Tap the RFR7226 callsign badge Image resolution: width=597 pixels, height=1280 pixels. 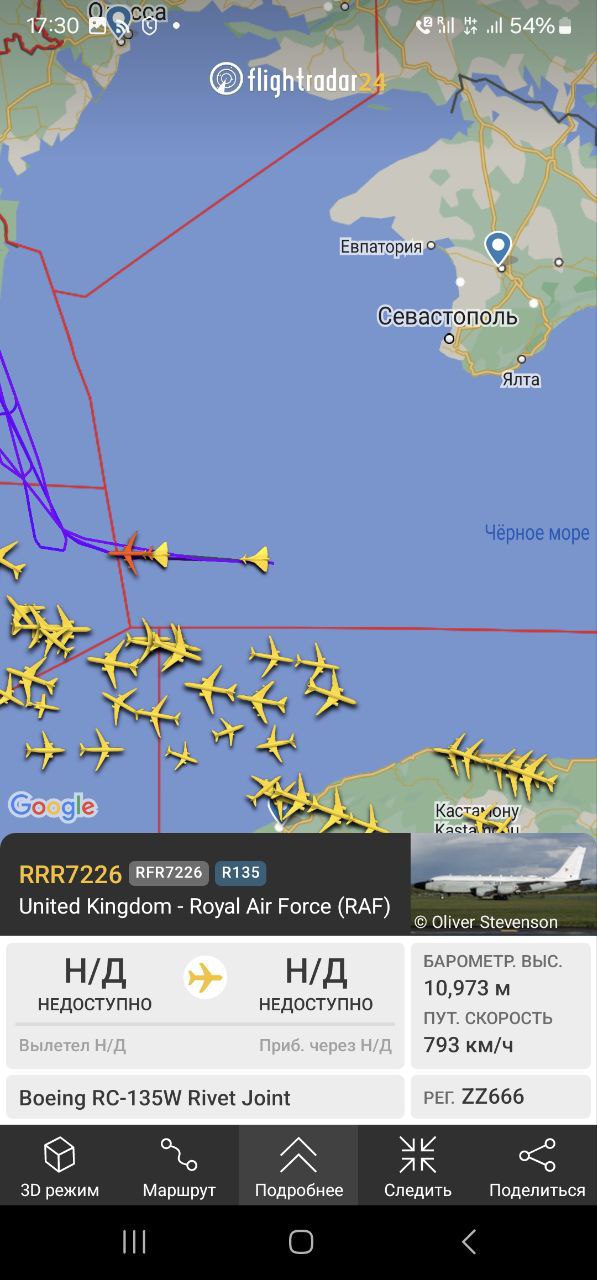(169, 873)
